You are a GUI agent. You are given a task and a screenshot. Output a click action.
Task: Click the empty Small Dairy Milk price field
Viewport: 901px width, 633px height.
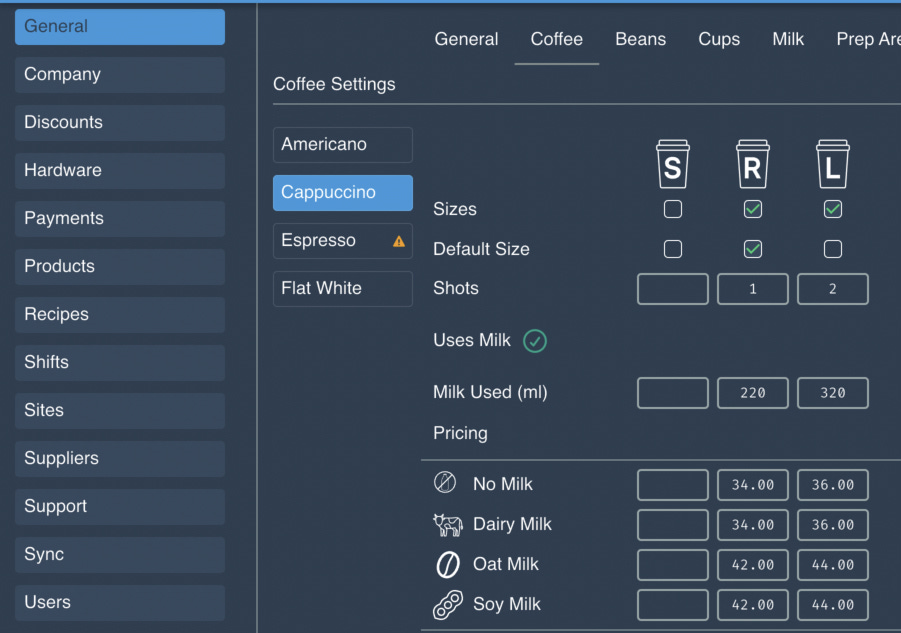[x=672, y=525]
